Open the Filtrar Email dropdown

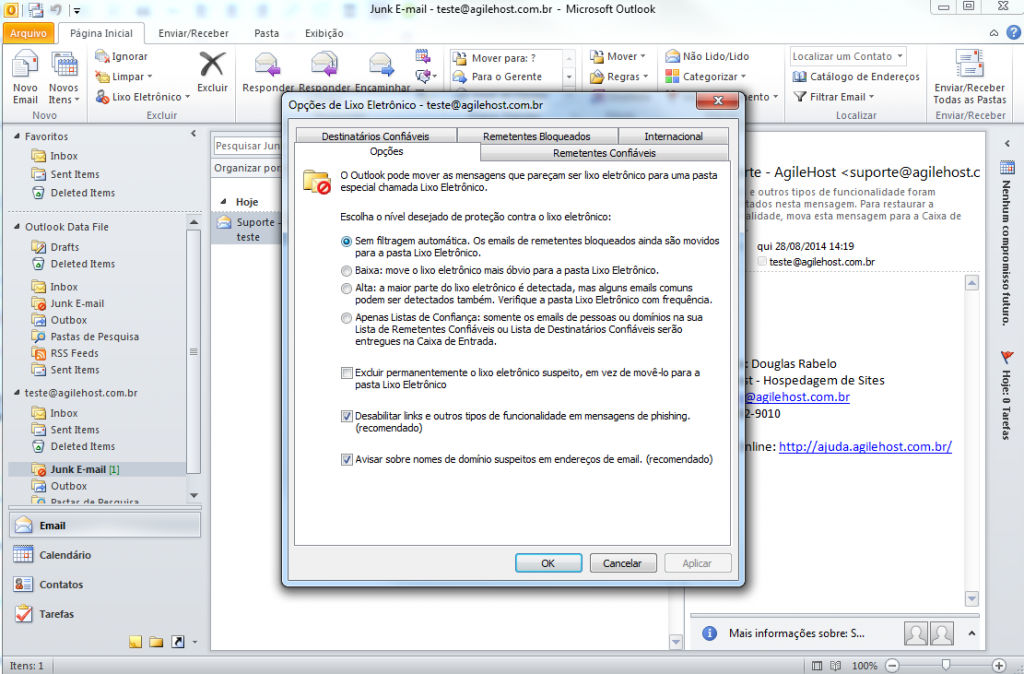click(x=833, y=97)
